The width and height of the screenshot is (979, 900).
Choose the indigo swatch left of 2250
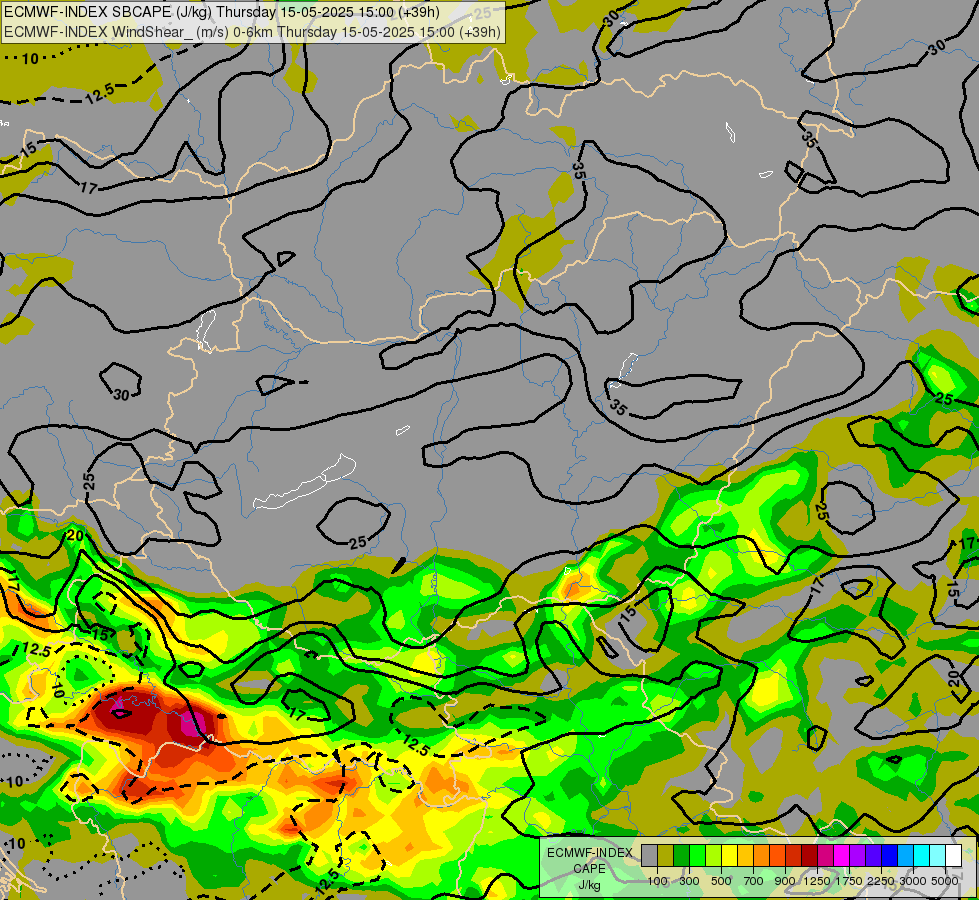point(873,855)
